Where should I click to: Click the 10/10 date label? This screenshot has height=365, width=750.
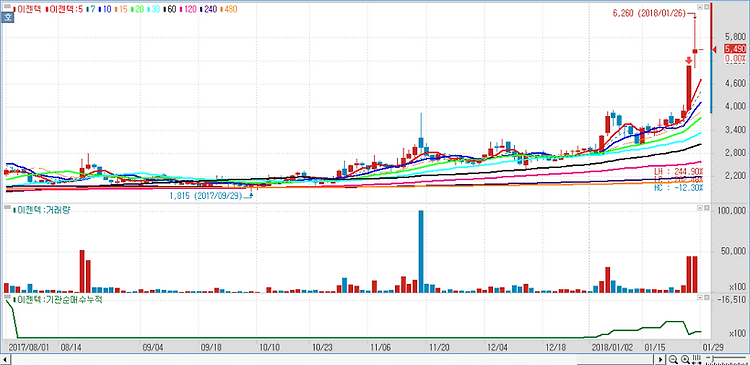point(269,346)
